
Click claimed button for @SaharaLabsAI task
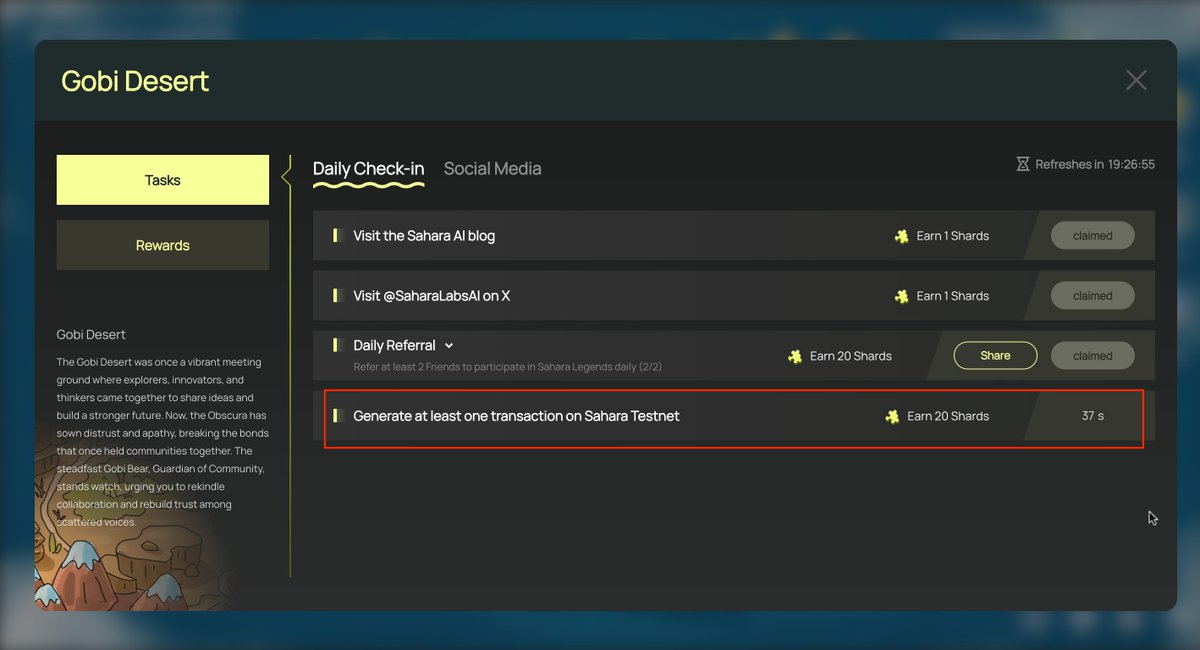point(1092,296)
